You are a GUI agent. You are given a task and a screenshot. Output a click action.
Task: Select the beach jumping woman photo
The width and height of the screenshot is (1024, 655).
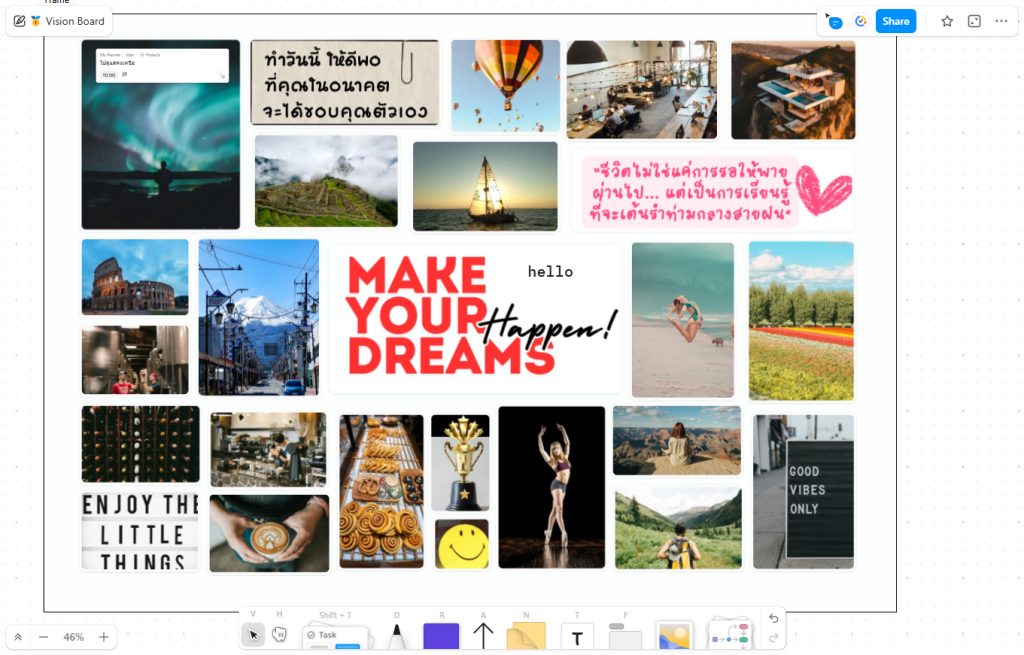click(682, 320)
